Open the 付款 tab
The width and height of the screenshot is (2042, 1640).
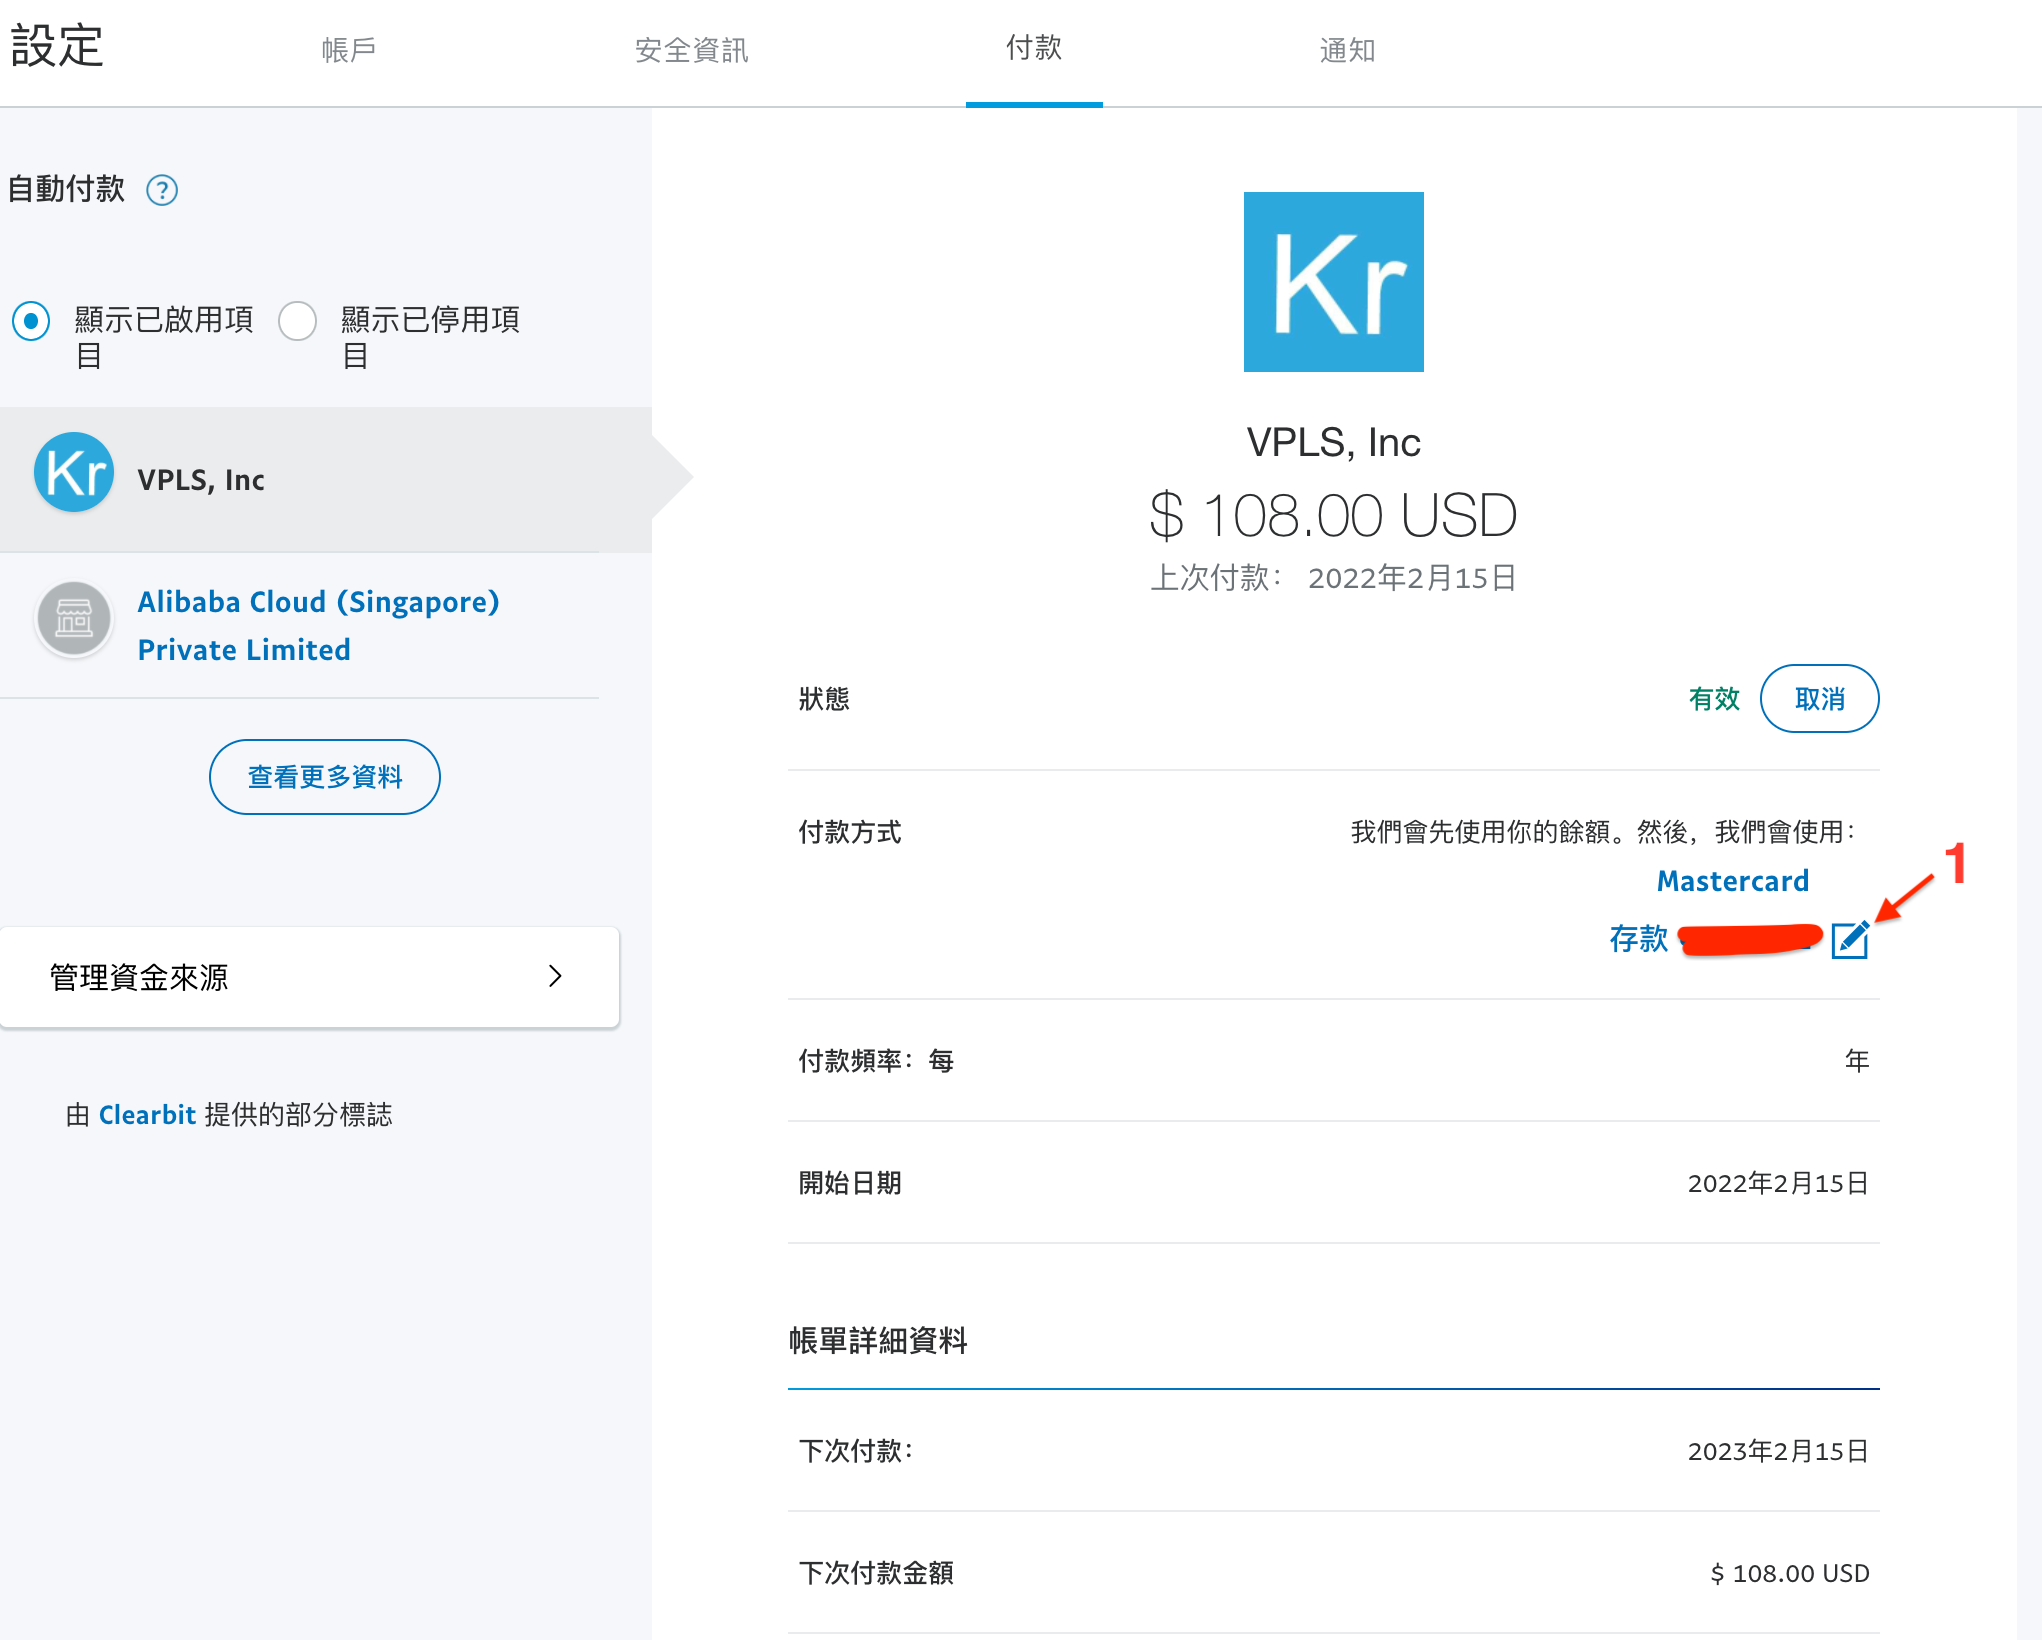click(1034, 48)
